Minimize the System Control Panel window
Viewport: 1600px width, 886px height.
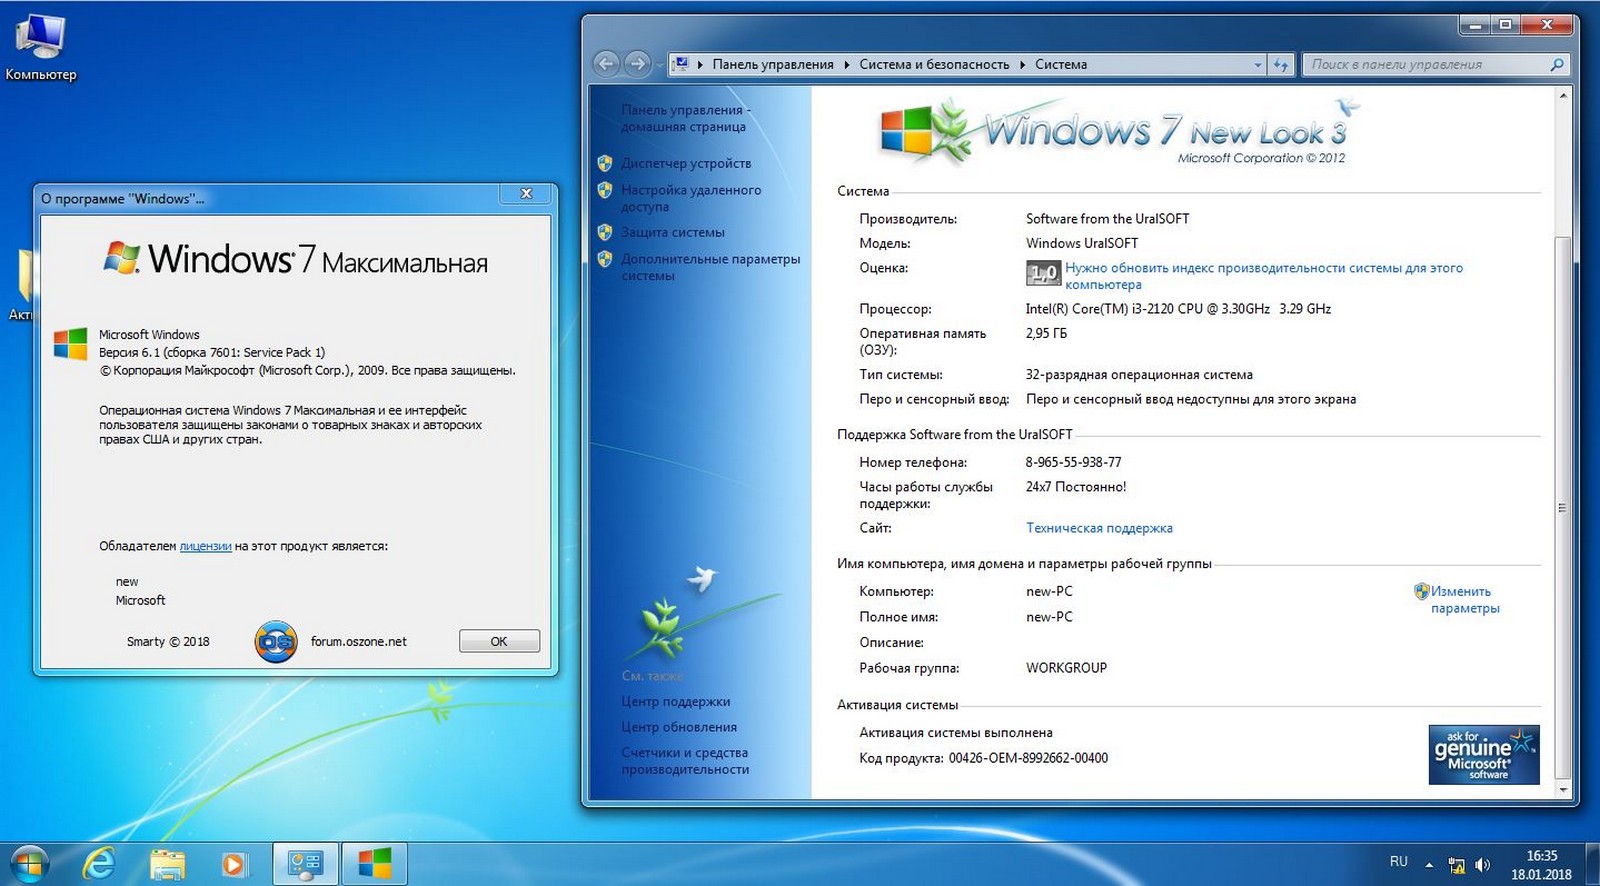coord(1475,25)
